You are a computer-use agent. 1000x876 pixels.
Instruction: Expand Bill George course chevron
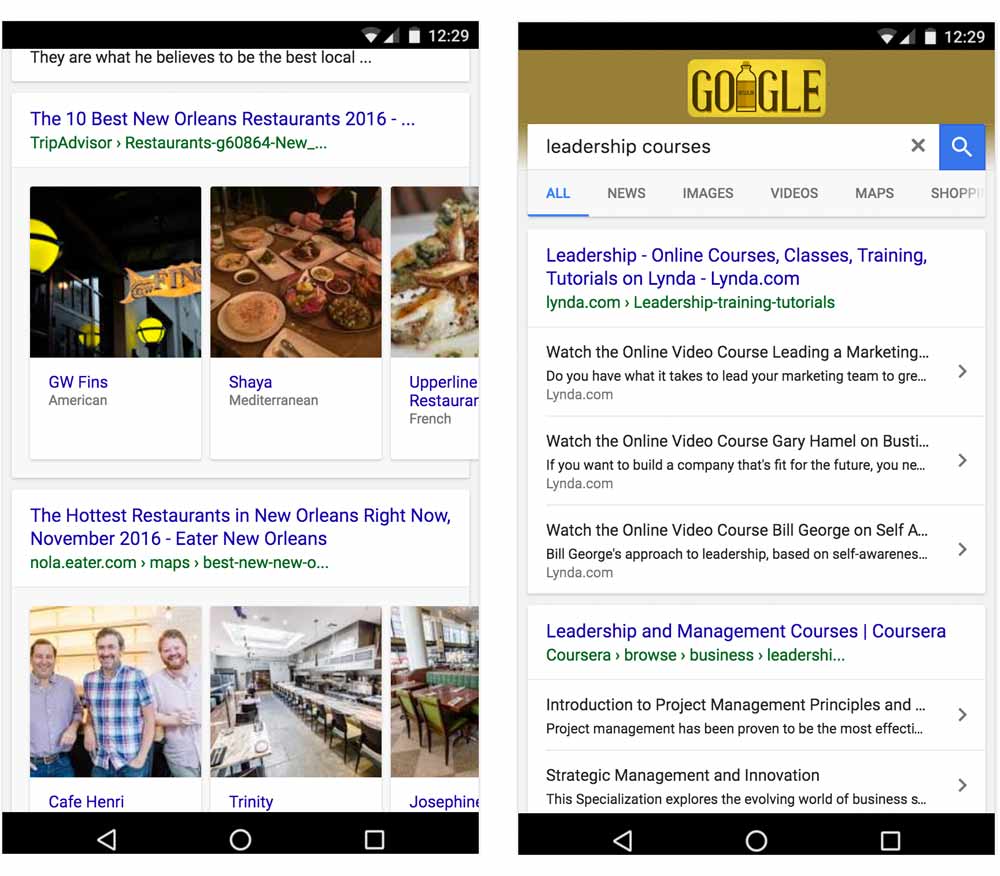pos(962,549)
